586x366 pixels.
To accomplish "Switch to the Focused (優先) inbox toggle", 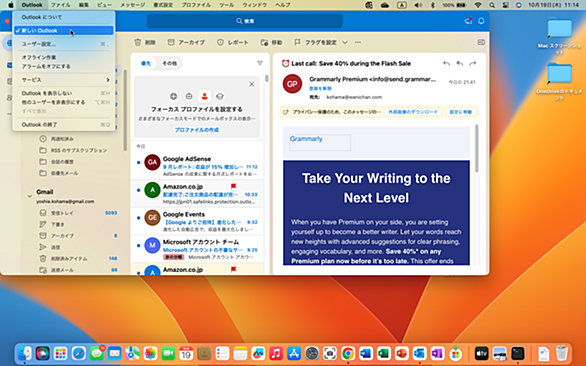I will [x=146, y=64].
